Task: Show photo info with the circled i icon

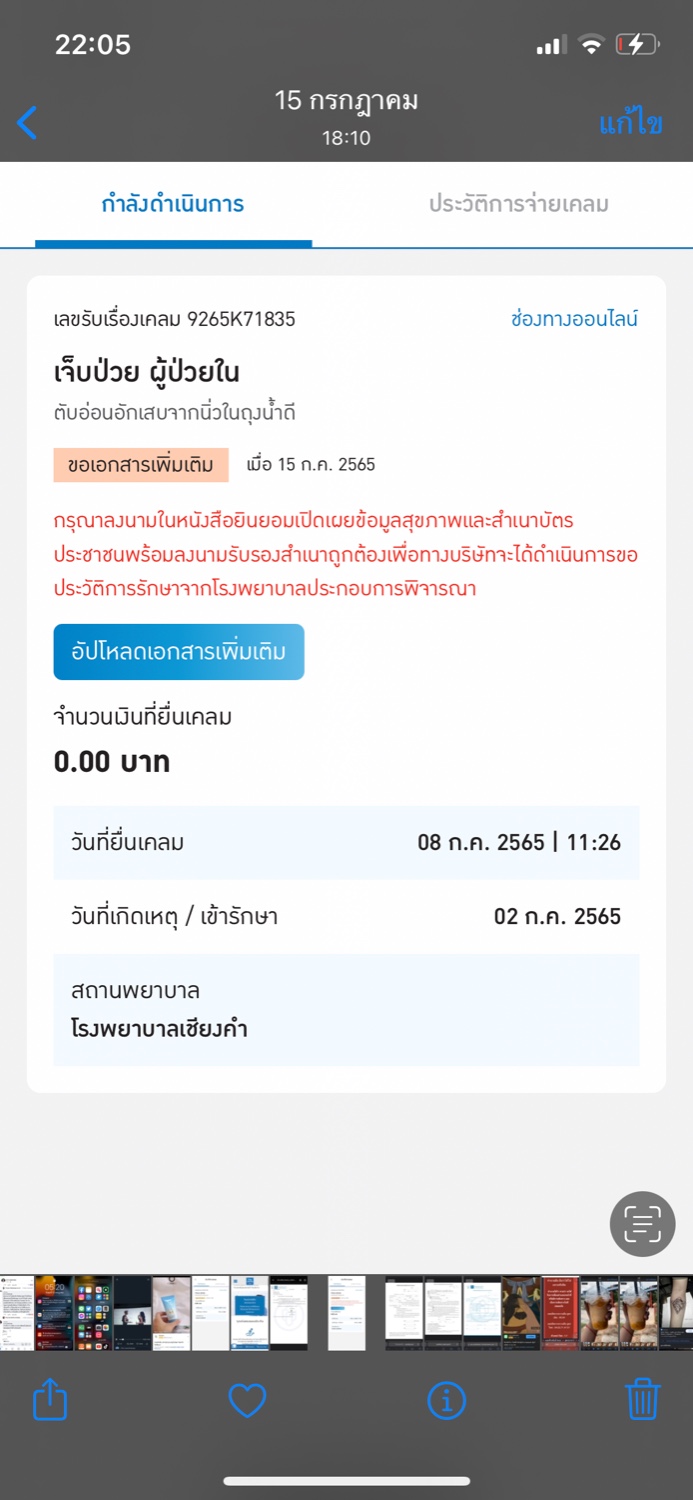Action: 446,1400
